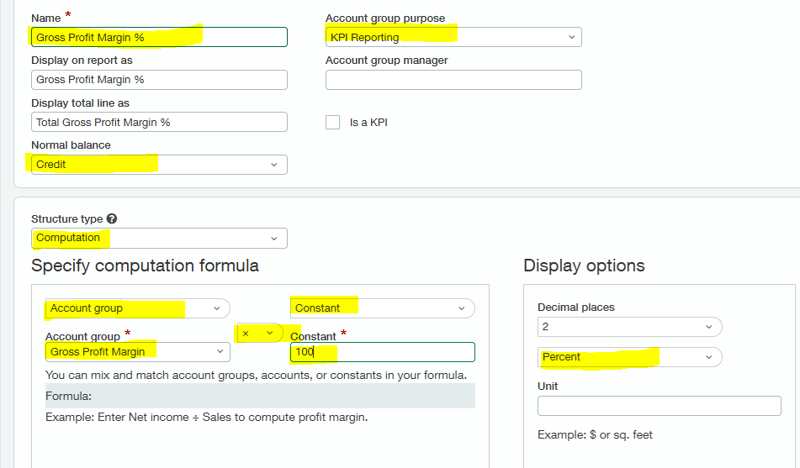Open the Structure type Computation dropdown
Image resolution: width=800 pixels, height=468 pixels.
point(159,238)
